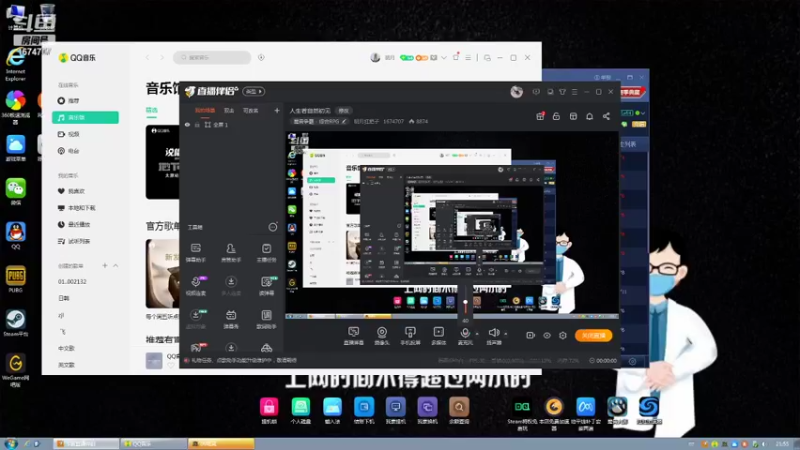The width and height of the screenshot is (800, 450).
Task: Expand the QQ Music account dropdown arrow
Action: 444,58
